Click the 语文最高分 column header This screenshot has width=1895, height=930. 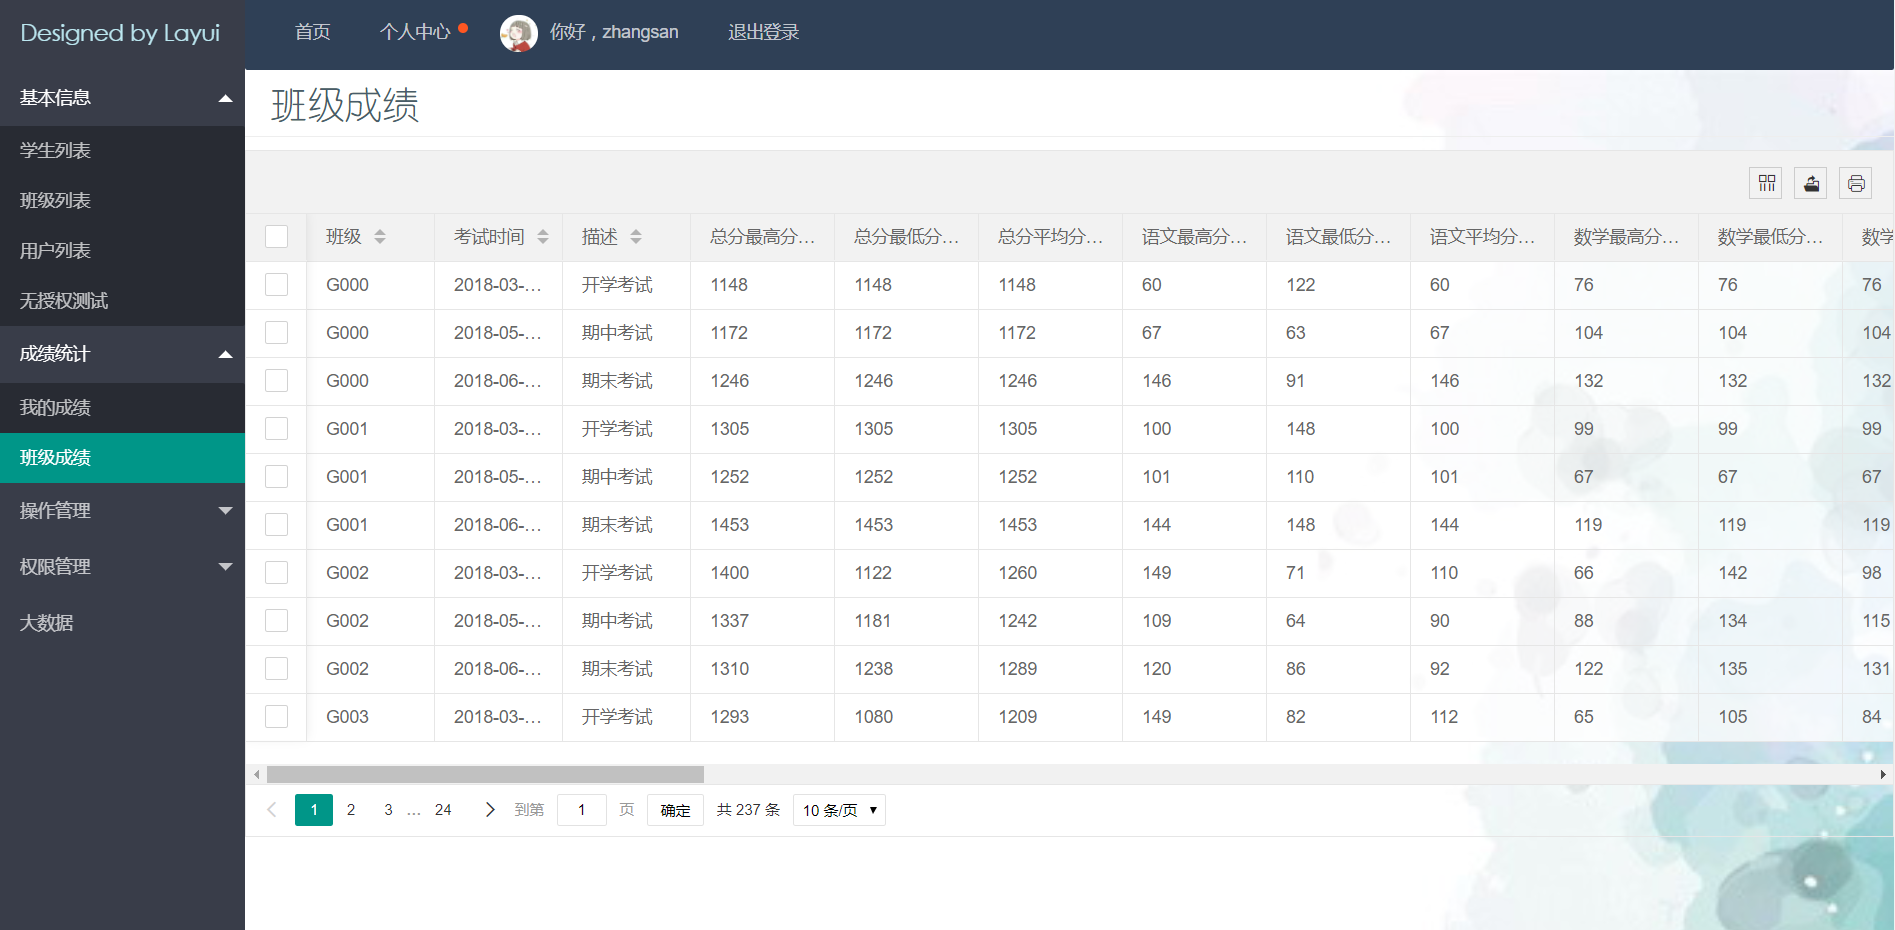1194,237
